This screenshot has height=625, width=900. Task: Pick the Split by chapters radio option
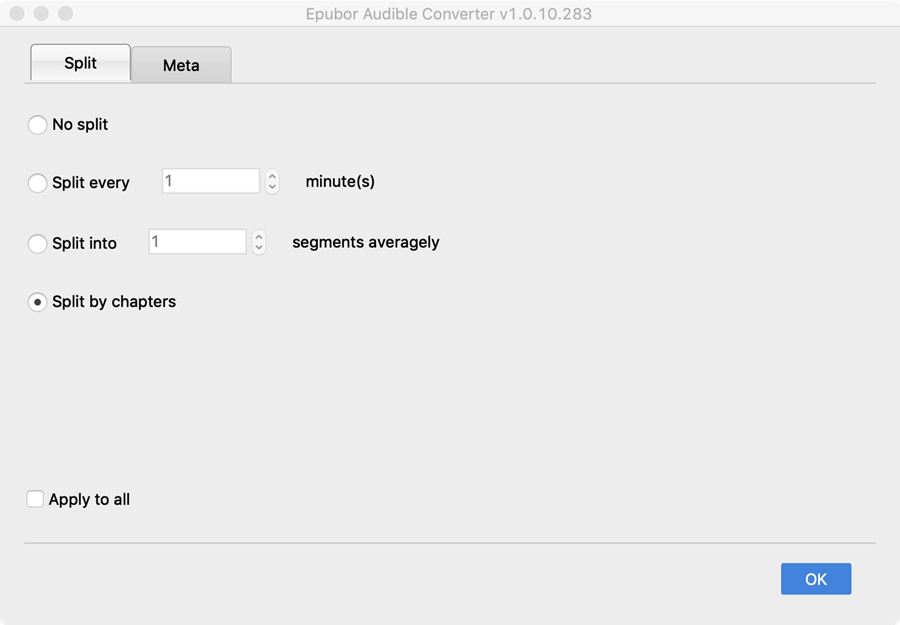38,302
